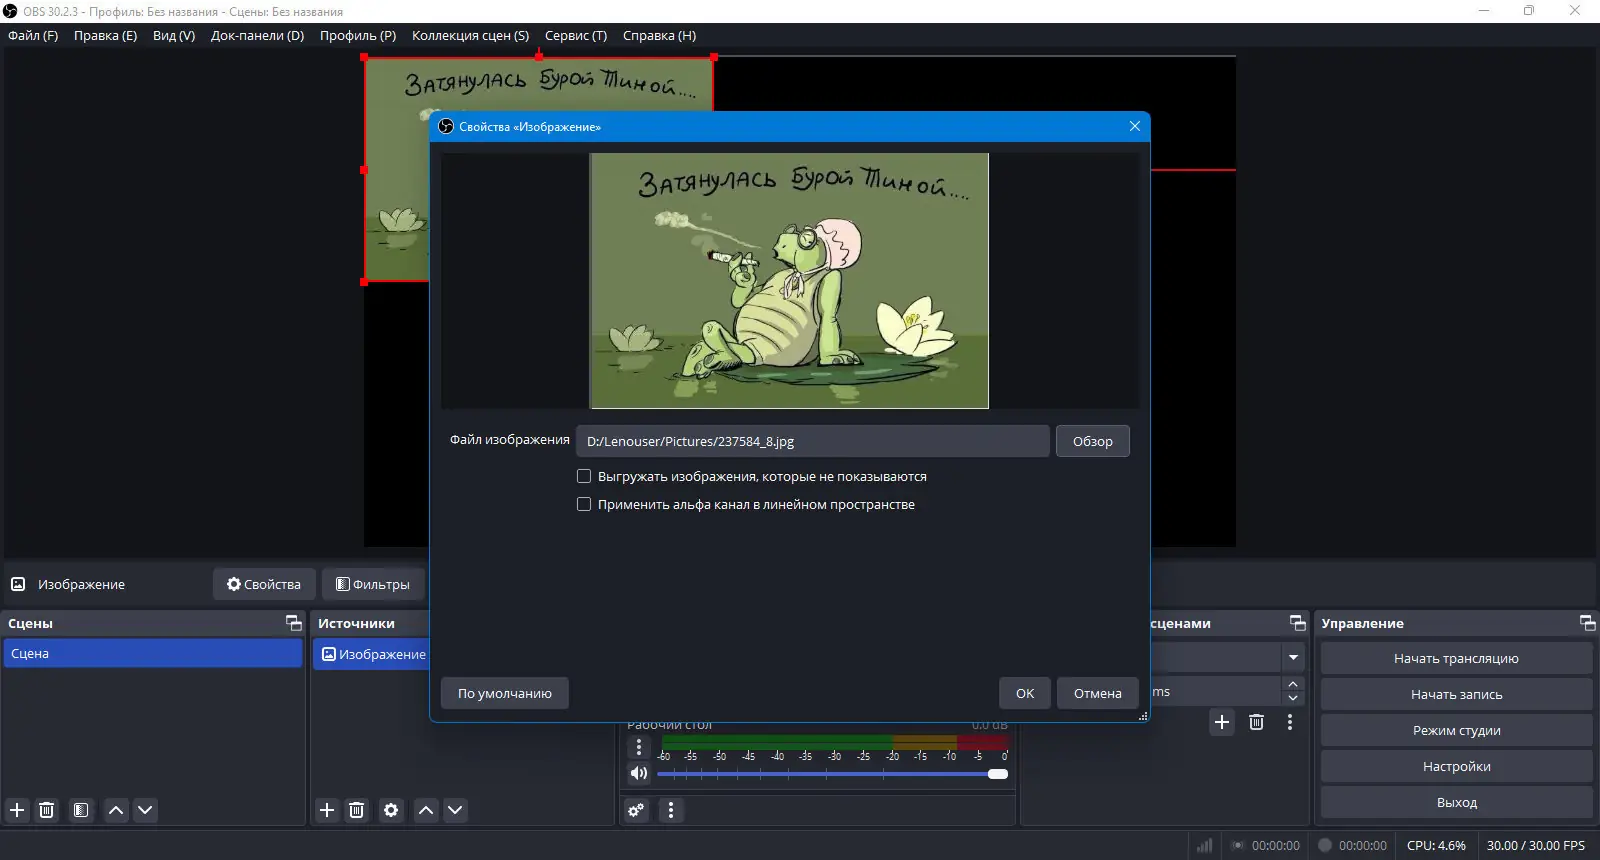Expand the scene transition dropdown

click(x=1293, y=657)
